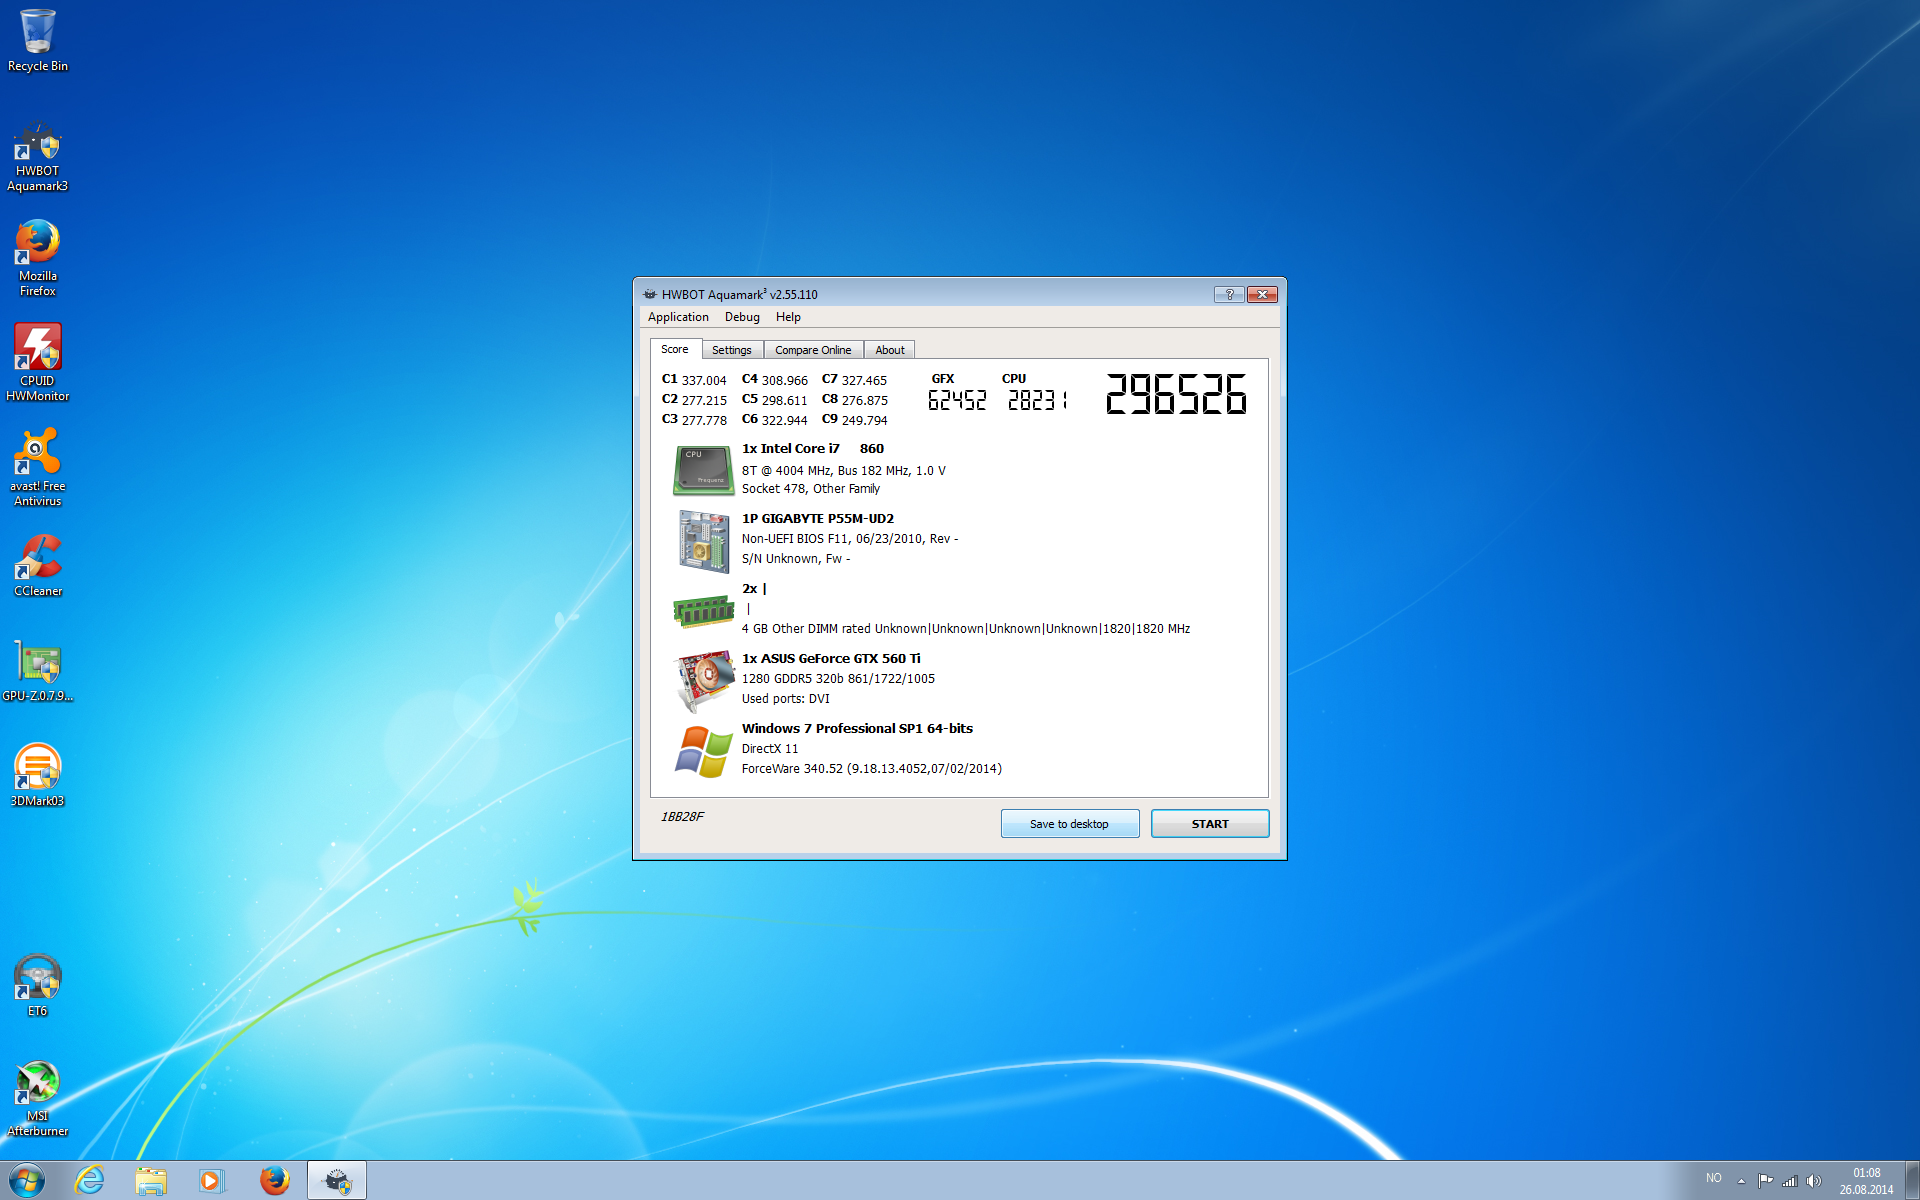The height and width of the screenshot is (1200, 1920).
Task: Click the Show desktop strip
Action: [1913, 1181]
